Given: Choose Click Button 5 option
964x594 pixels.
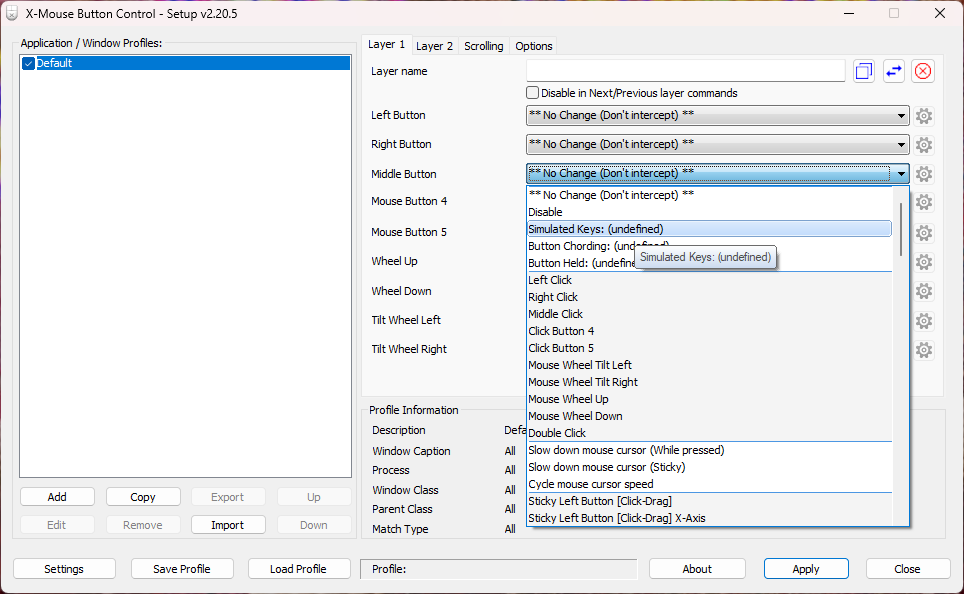Looking at the screenshot, I should click(709, 348).
